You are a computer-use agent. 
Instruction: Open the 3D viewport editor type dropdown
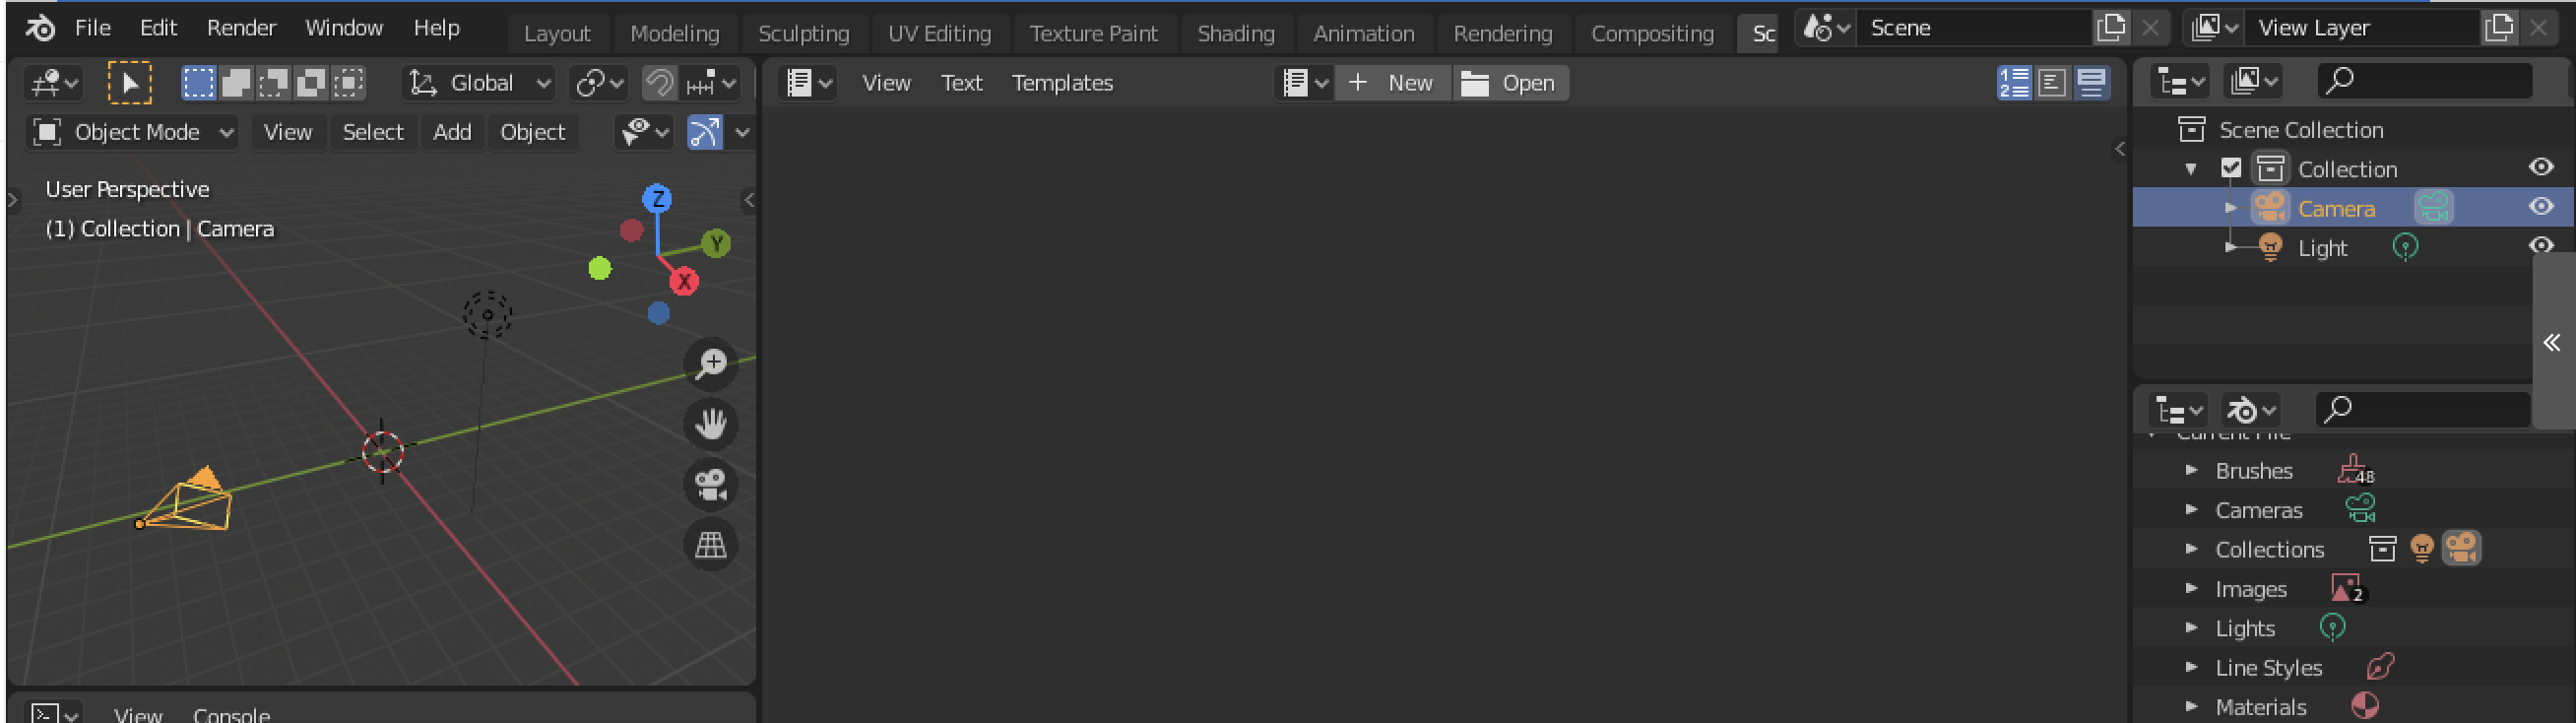54,83
